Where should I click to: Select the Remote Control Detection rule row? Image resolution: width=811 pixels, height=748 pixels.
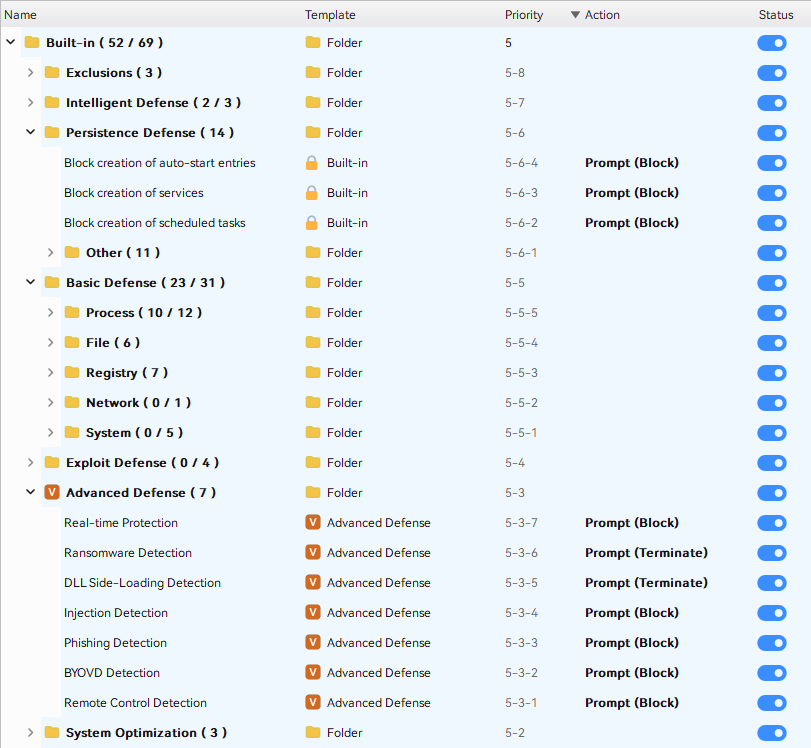[x=135, y=702]
